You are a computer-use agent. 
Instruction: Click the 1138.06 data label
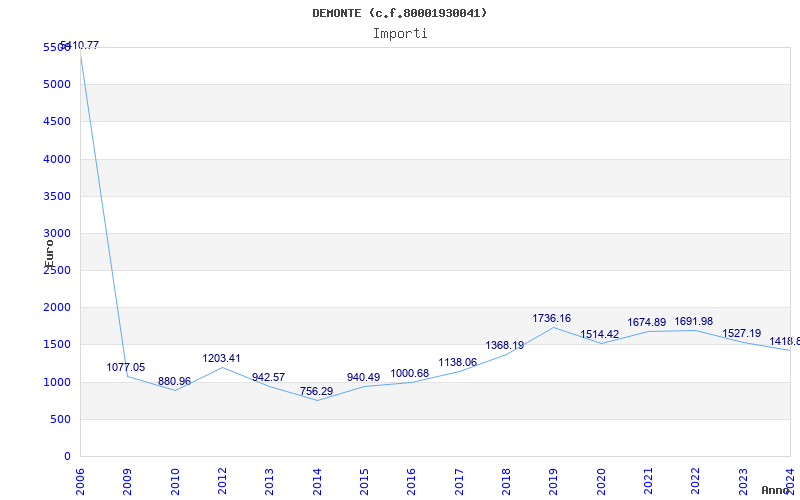coord(458,362)
